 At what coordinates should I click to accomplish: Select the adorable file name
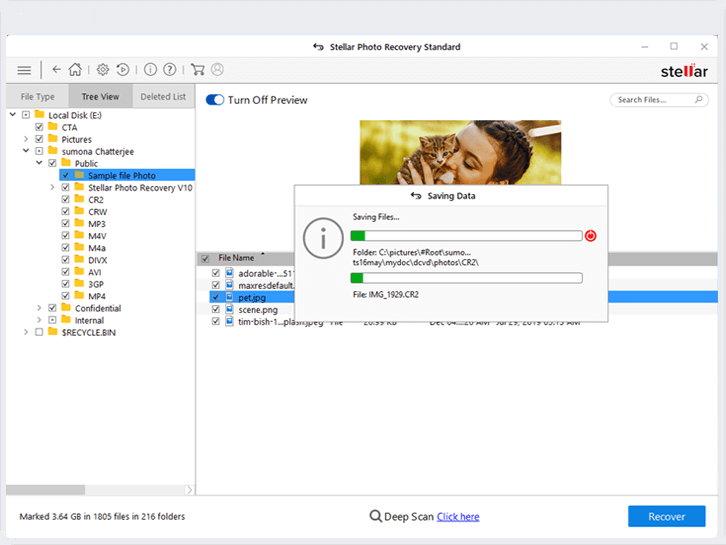[266, 273]
